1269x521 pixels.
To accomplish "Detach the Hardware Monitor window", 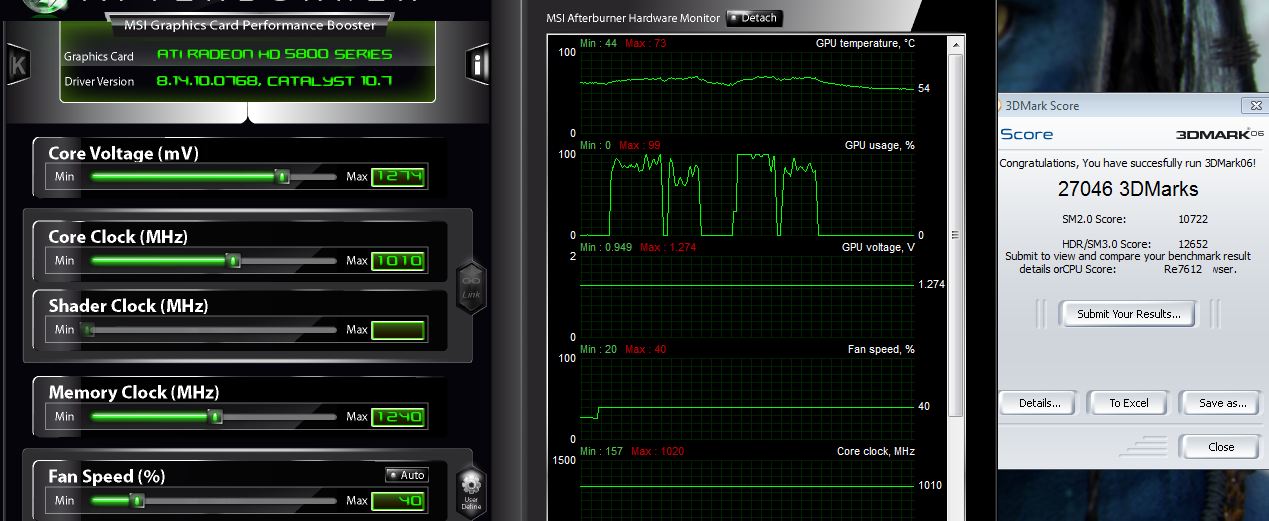I will (754, 18).
